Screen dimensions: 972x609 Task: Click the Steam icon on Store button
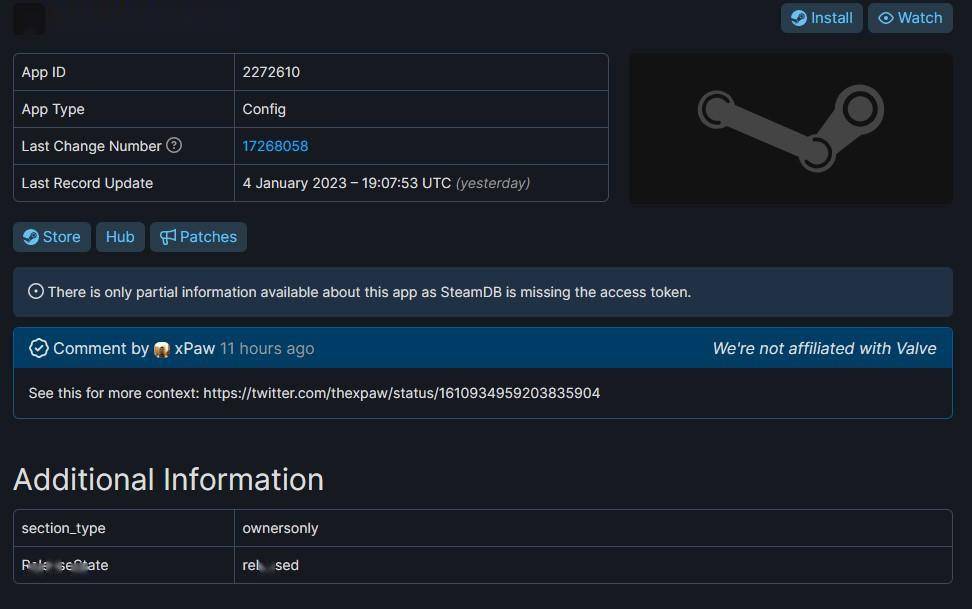click(x=30, y=237)
